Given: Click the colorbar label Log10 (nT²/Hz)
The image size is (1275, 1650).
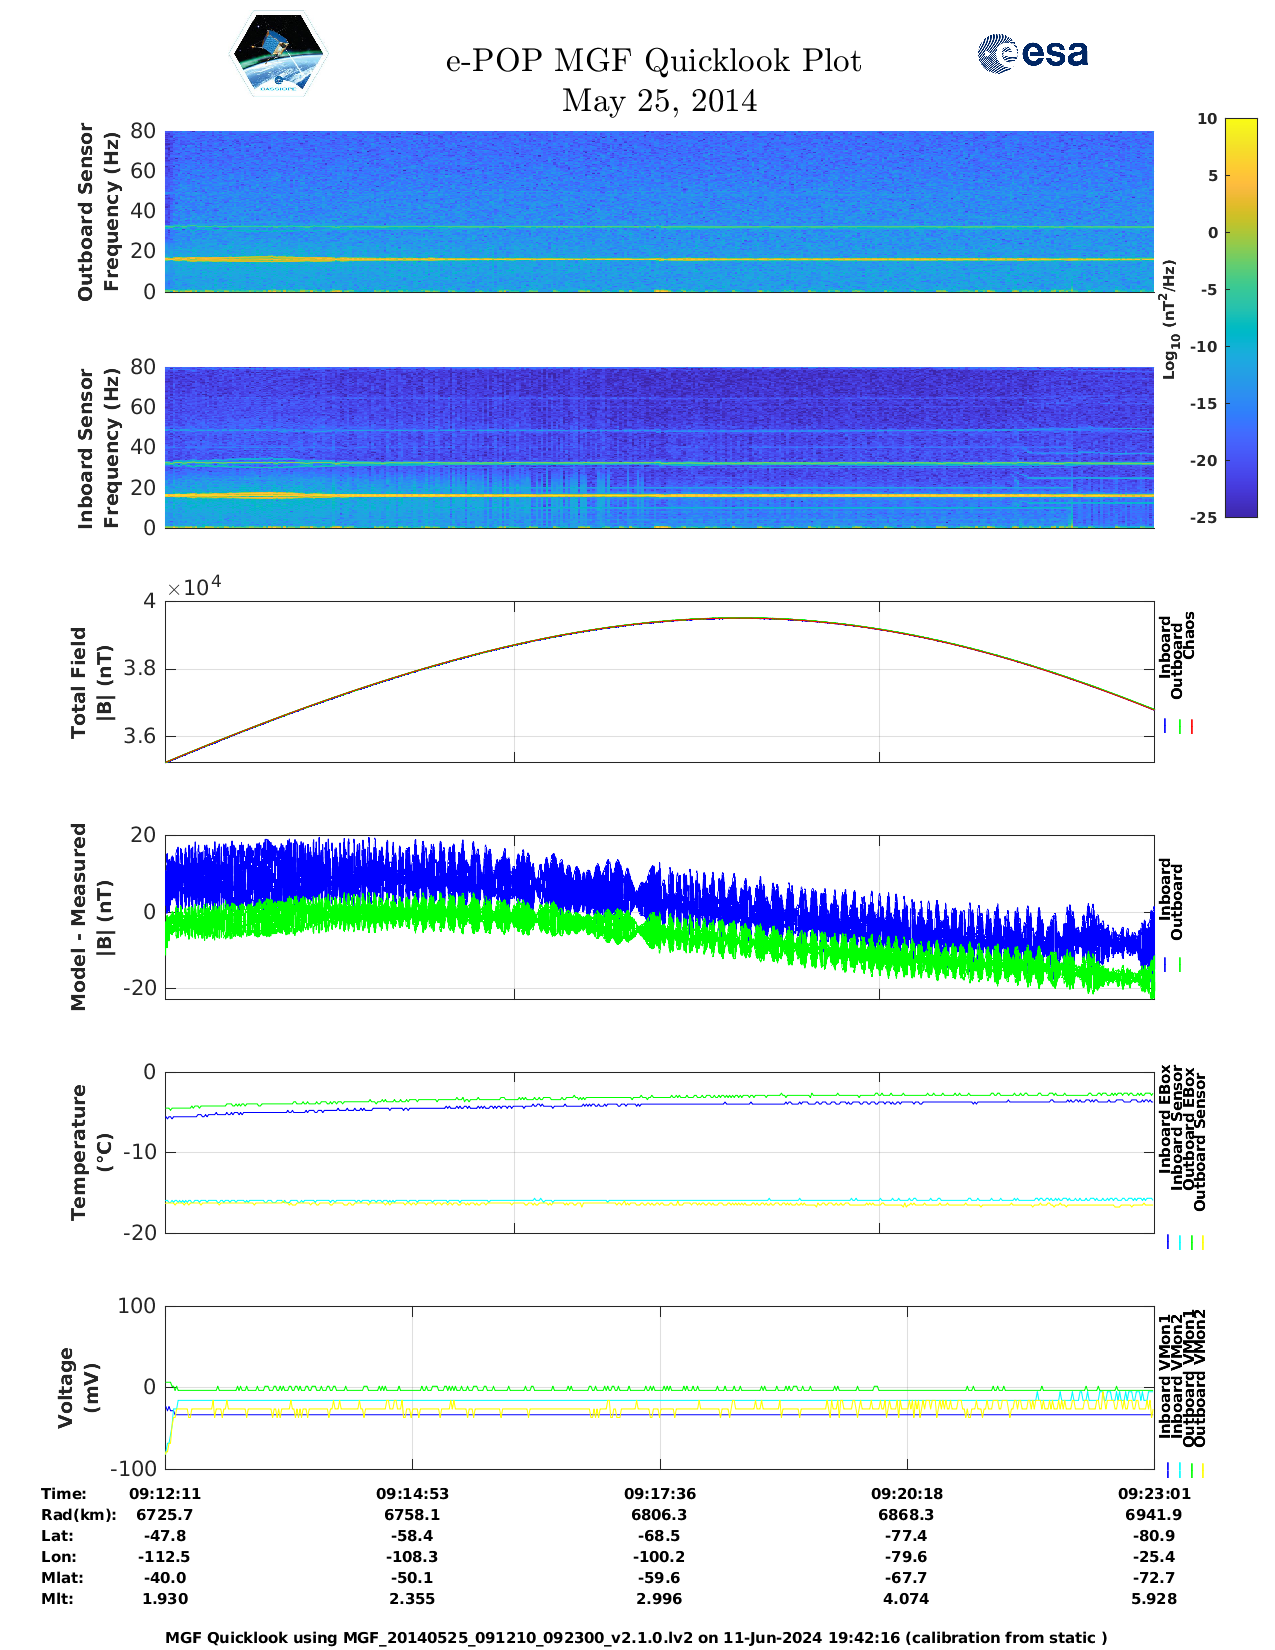Looking at the screenshot, I should pos(1168,320).
